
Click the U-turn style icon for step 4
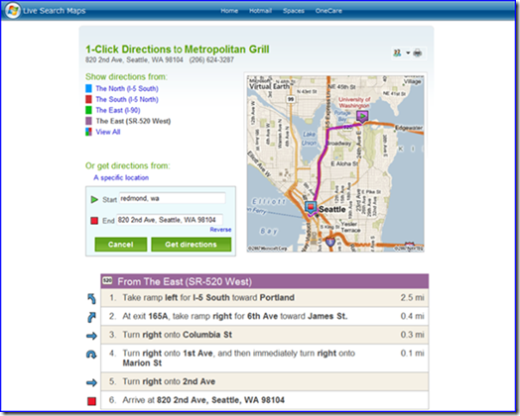[x=92, y=354]
